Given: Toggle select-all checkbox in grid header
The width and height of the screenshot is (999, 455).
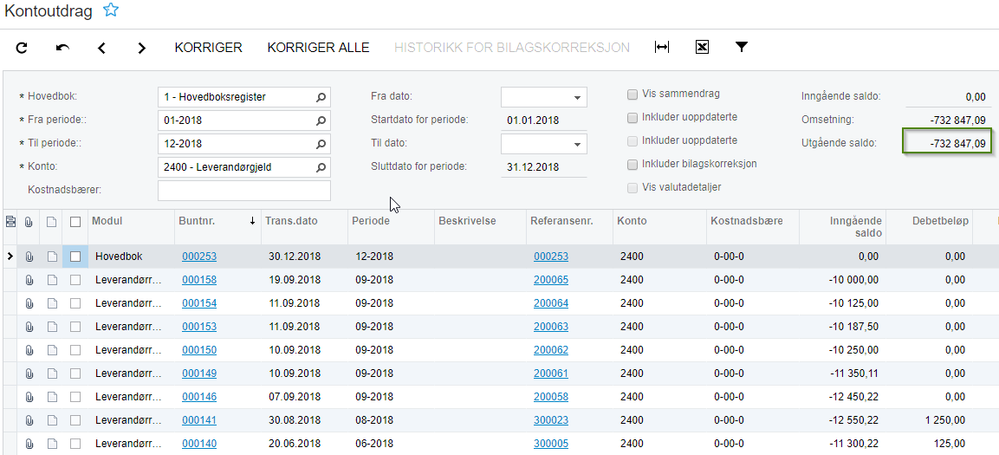Looking at the screenshot, I should pyautogui.click(x=75, y=222).
